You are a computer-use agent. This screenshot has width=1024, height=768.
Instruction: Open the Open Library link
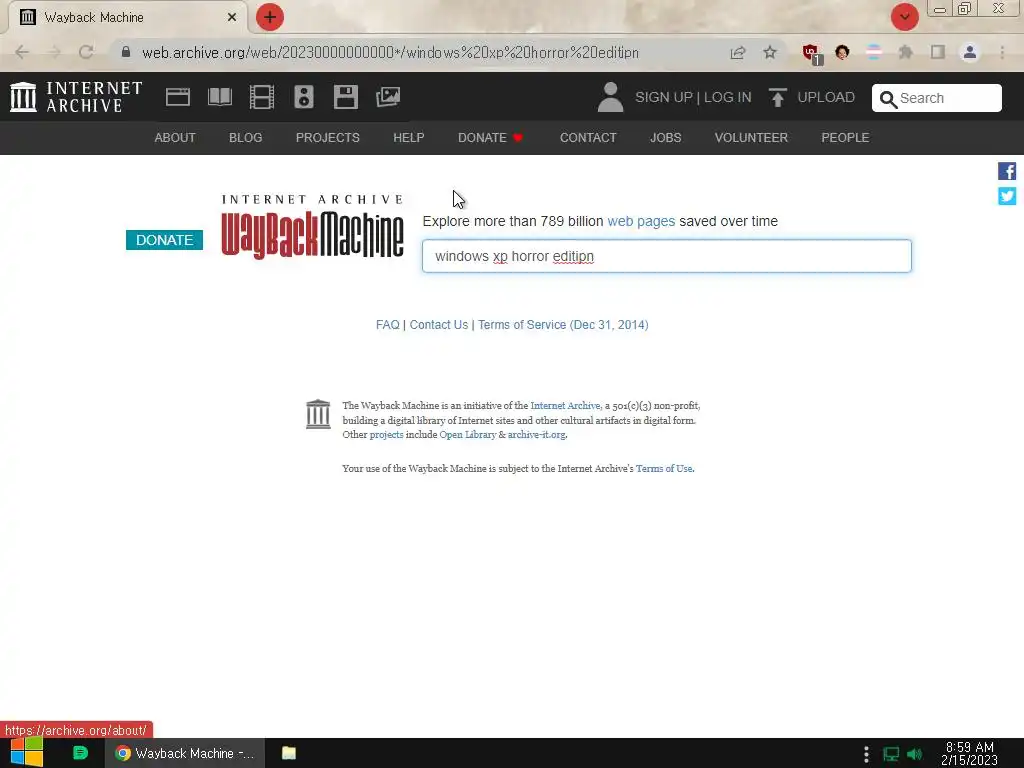coord(468,434)
